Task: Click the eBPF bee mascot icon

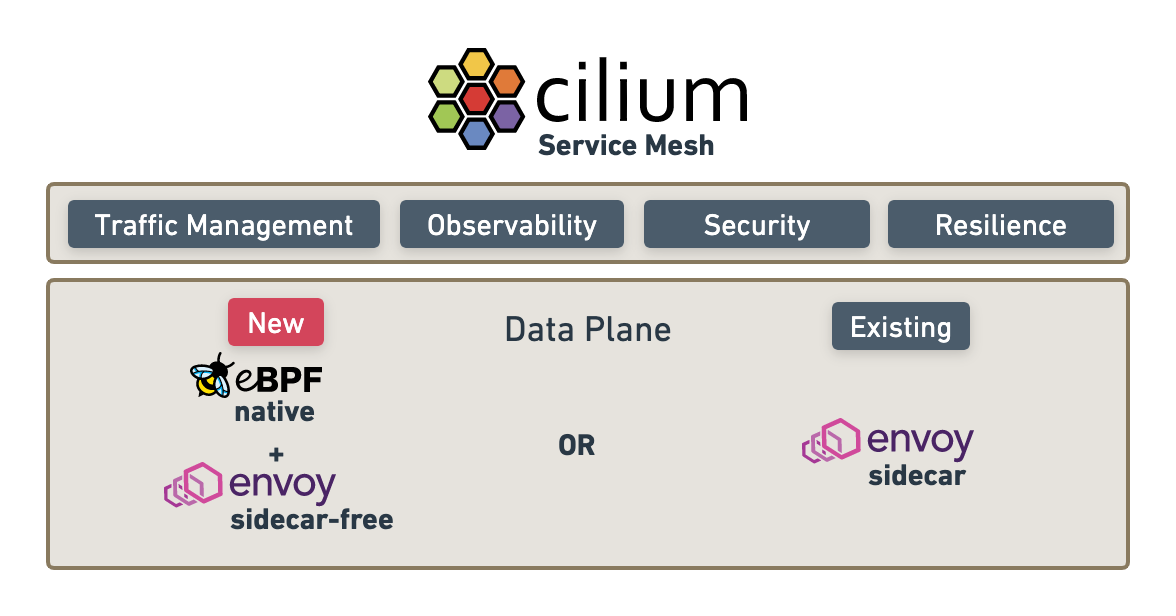Action: (212, 375)
